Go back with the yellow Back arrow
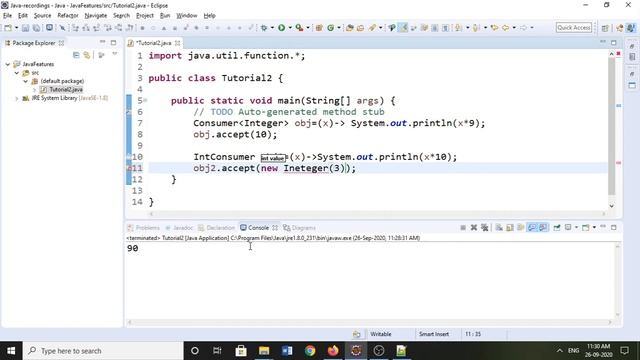 [x=505, y=28]
